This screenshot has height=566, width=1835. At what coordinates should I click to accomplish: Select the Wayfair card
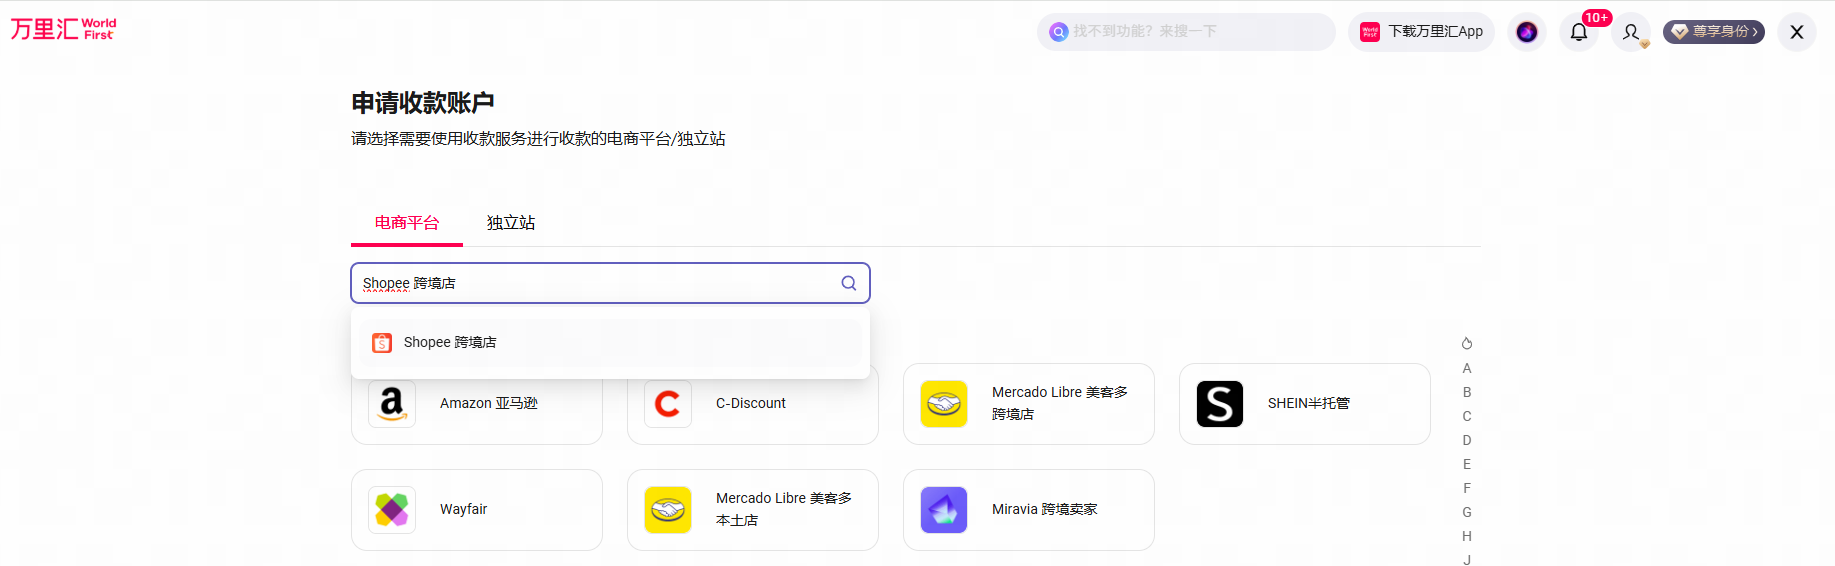(477, 510)
